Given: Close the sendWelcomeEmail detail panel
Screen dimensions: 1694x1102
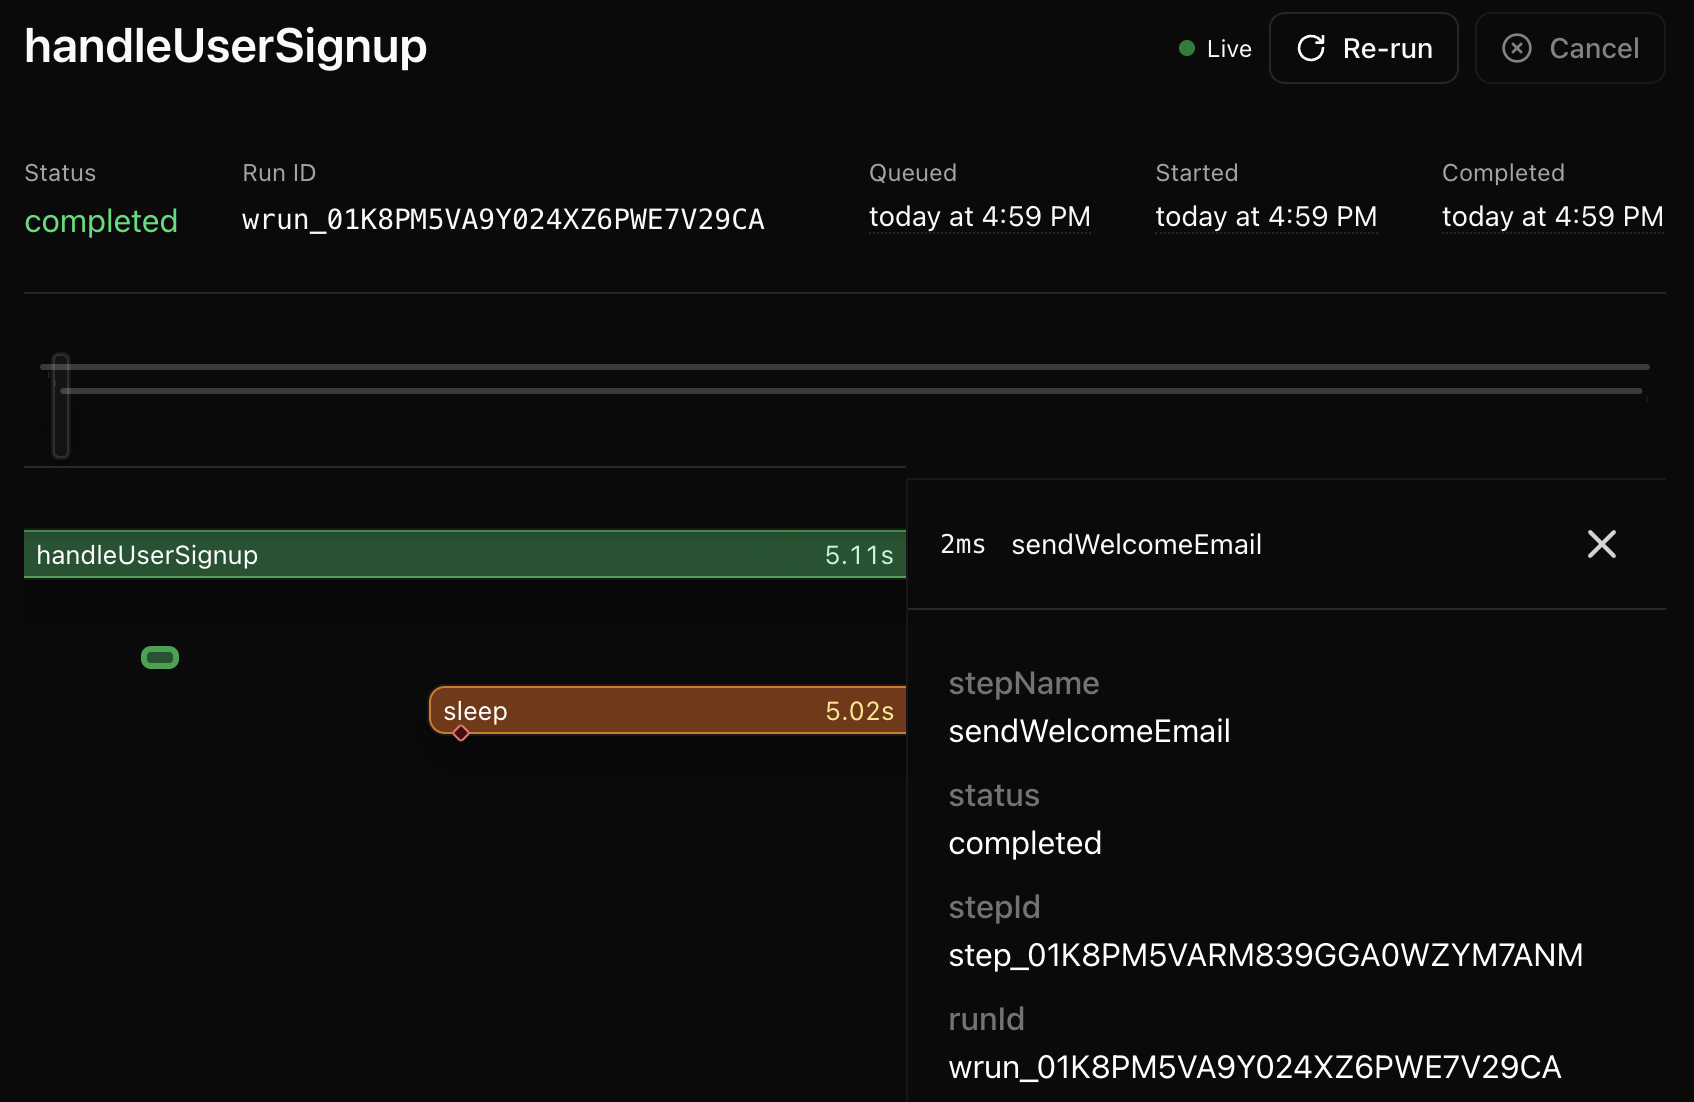Looking at the screenshot, I should pos(1601,544).
